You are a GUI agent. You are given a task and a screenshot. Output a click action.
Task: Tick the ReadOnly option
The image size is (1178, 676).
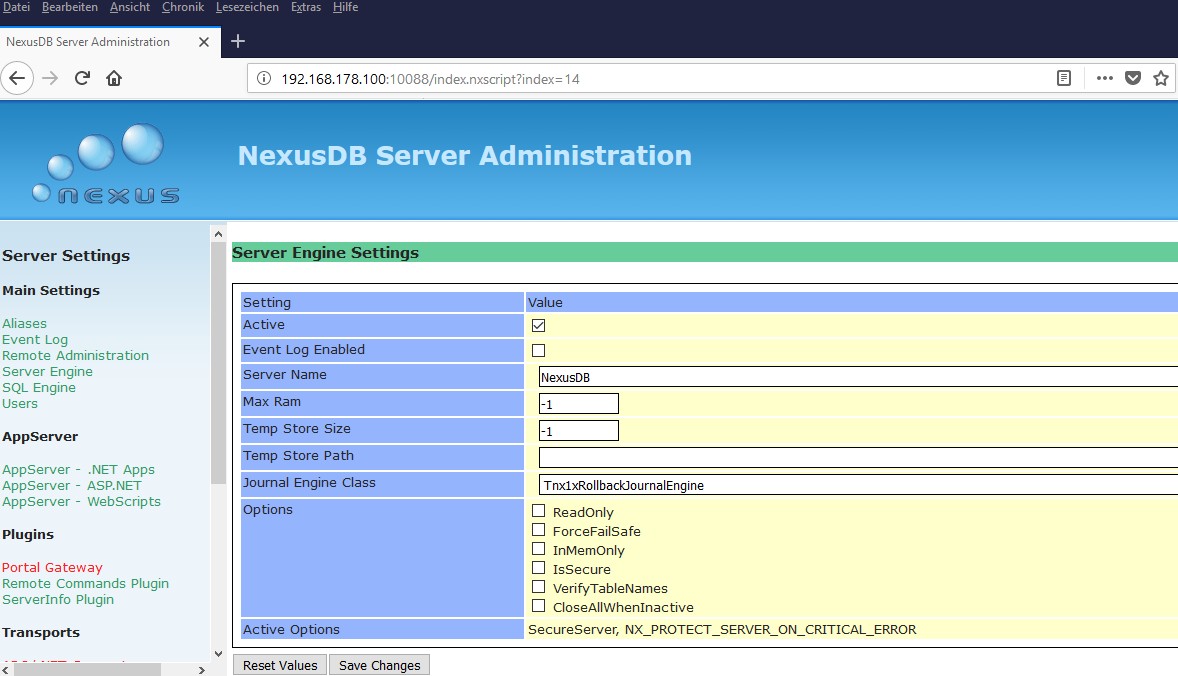coord(538,511)
